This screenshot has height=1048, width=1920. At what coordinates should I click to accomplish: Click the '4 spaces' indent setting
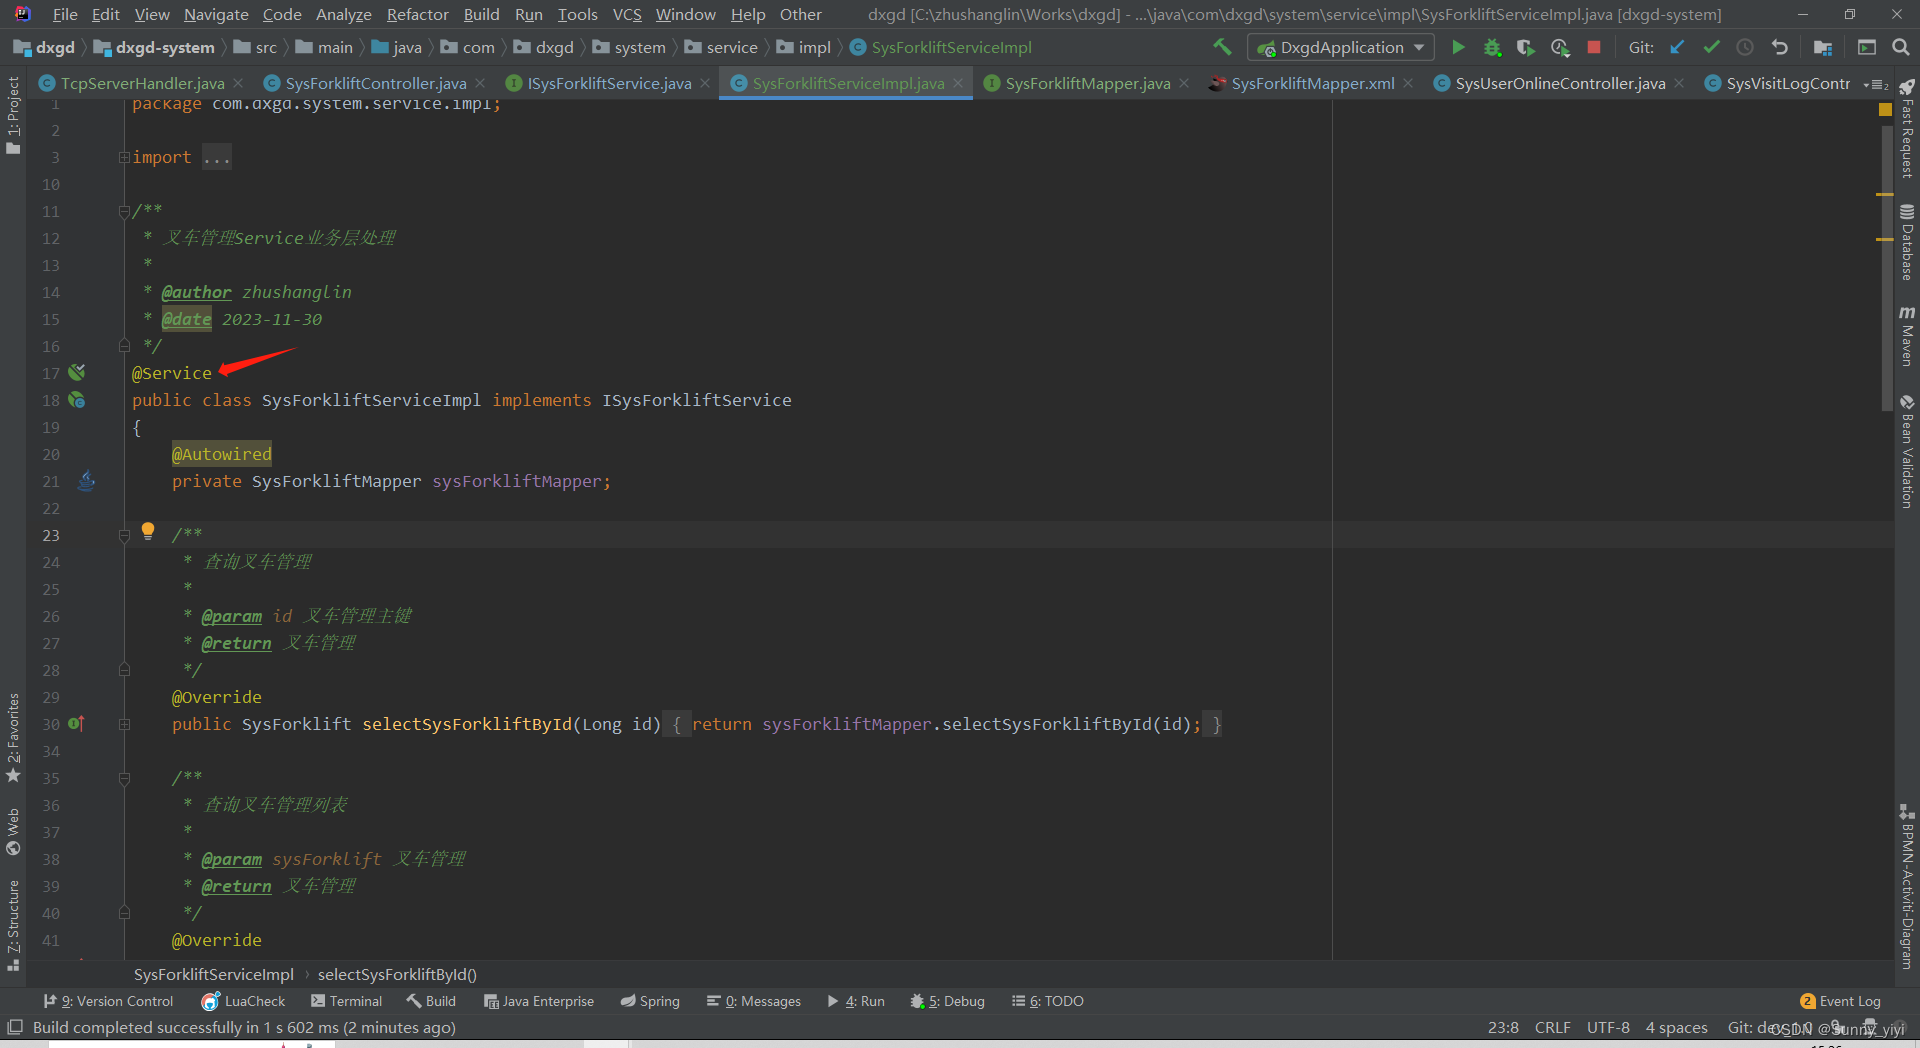(x=1676, y=1027)
